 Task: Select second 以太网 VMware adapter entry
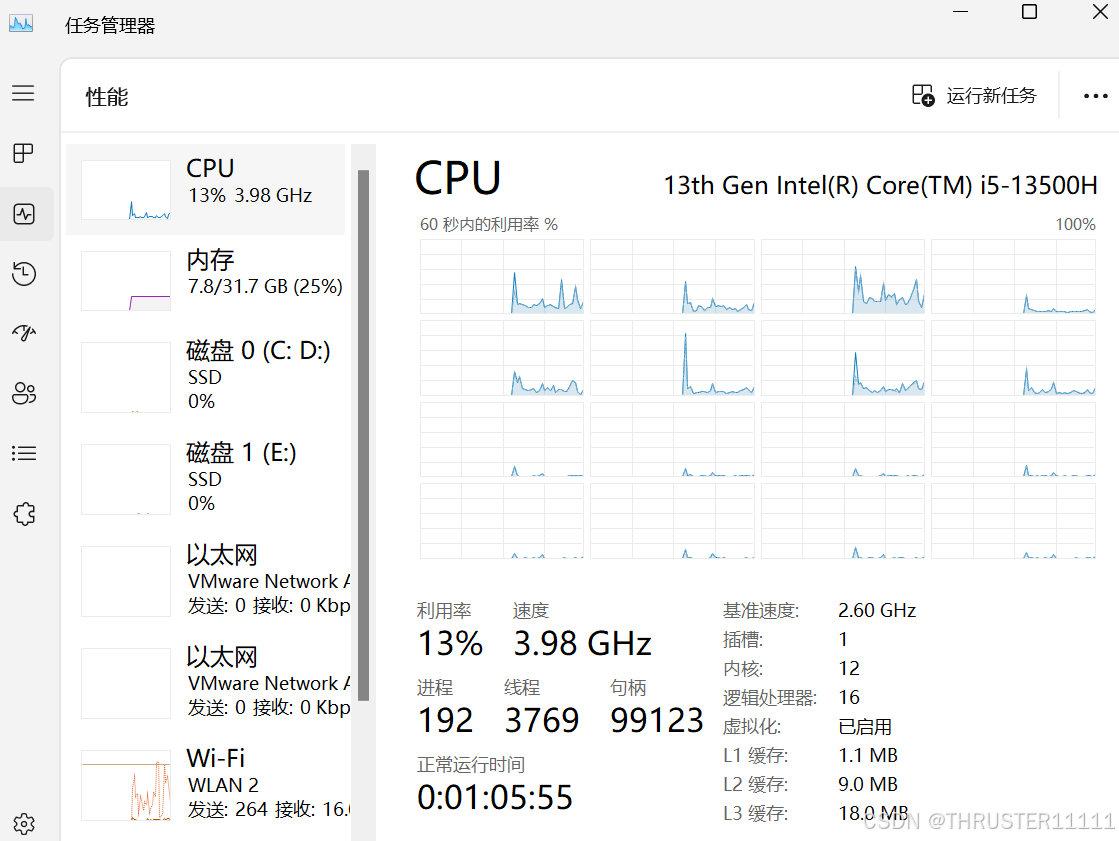point(206,683)
